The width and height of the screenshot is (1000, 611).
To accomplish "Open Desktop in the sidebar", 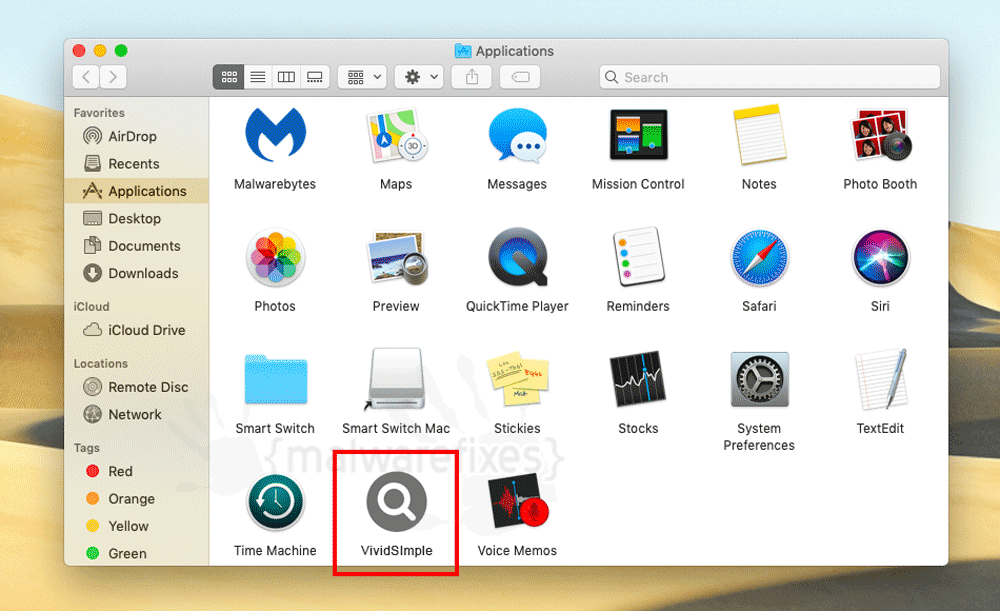I will point(136,219).
